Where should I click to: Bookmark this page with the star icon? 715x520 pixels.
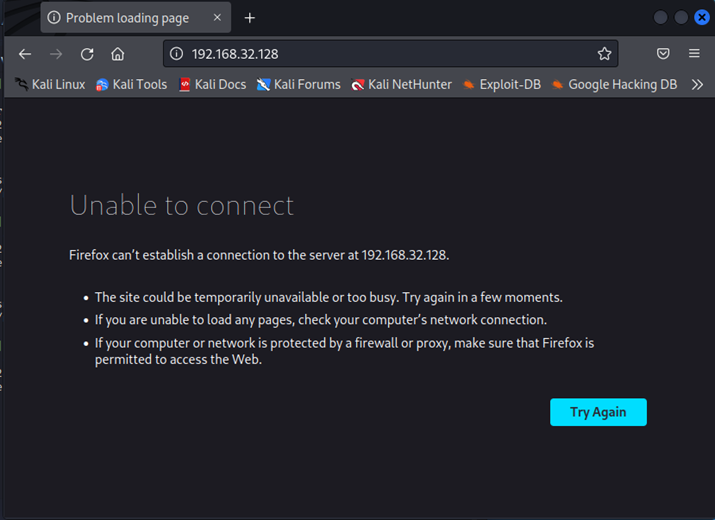[604, 54]
